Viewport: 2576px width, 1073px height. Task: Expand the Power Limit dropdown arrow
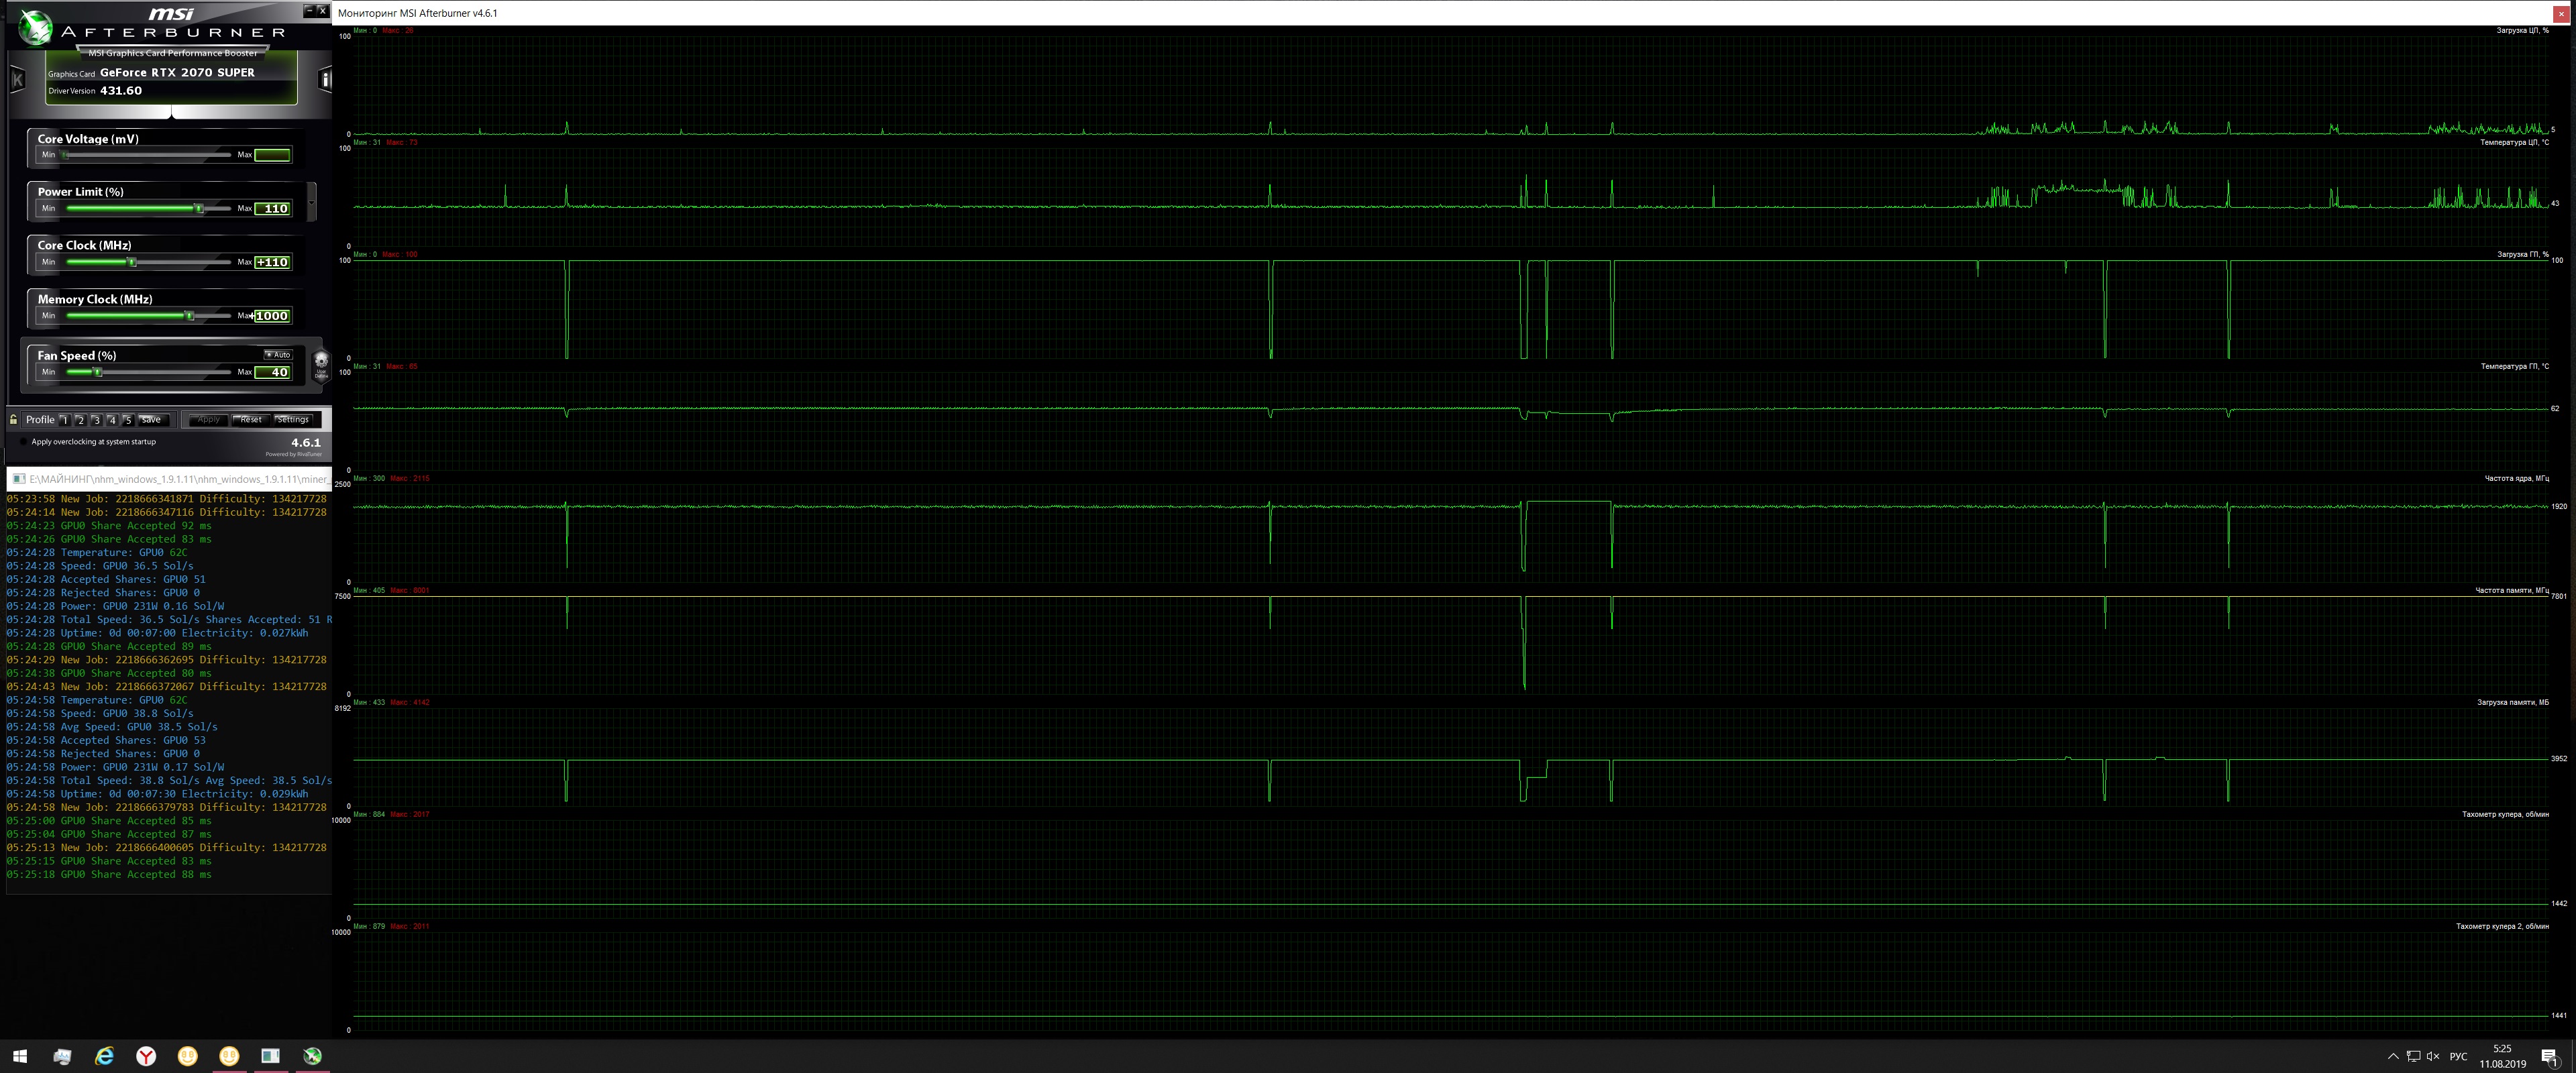click(311, 203)
